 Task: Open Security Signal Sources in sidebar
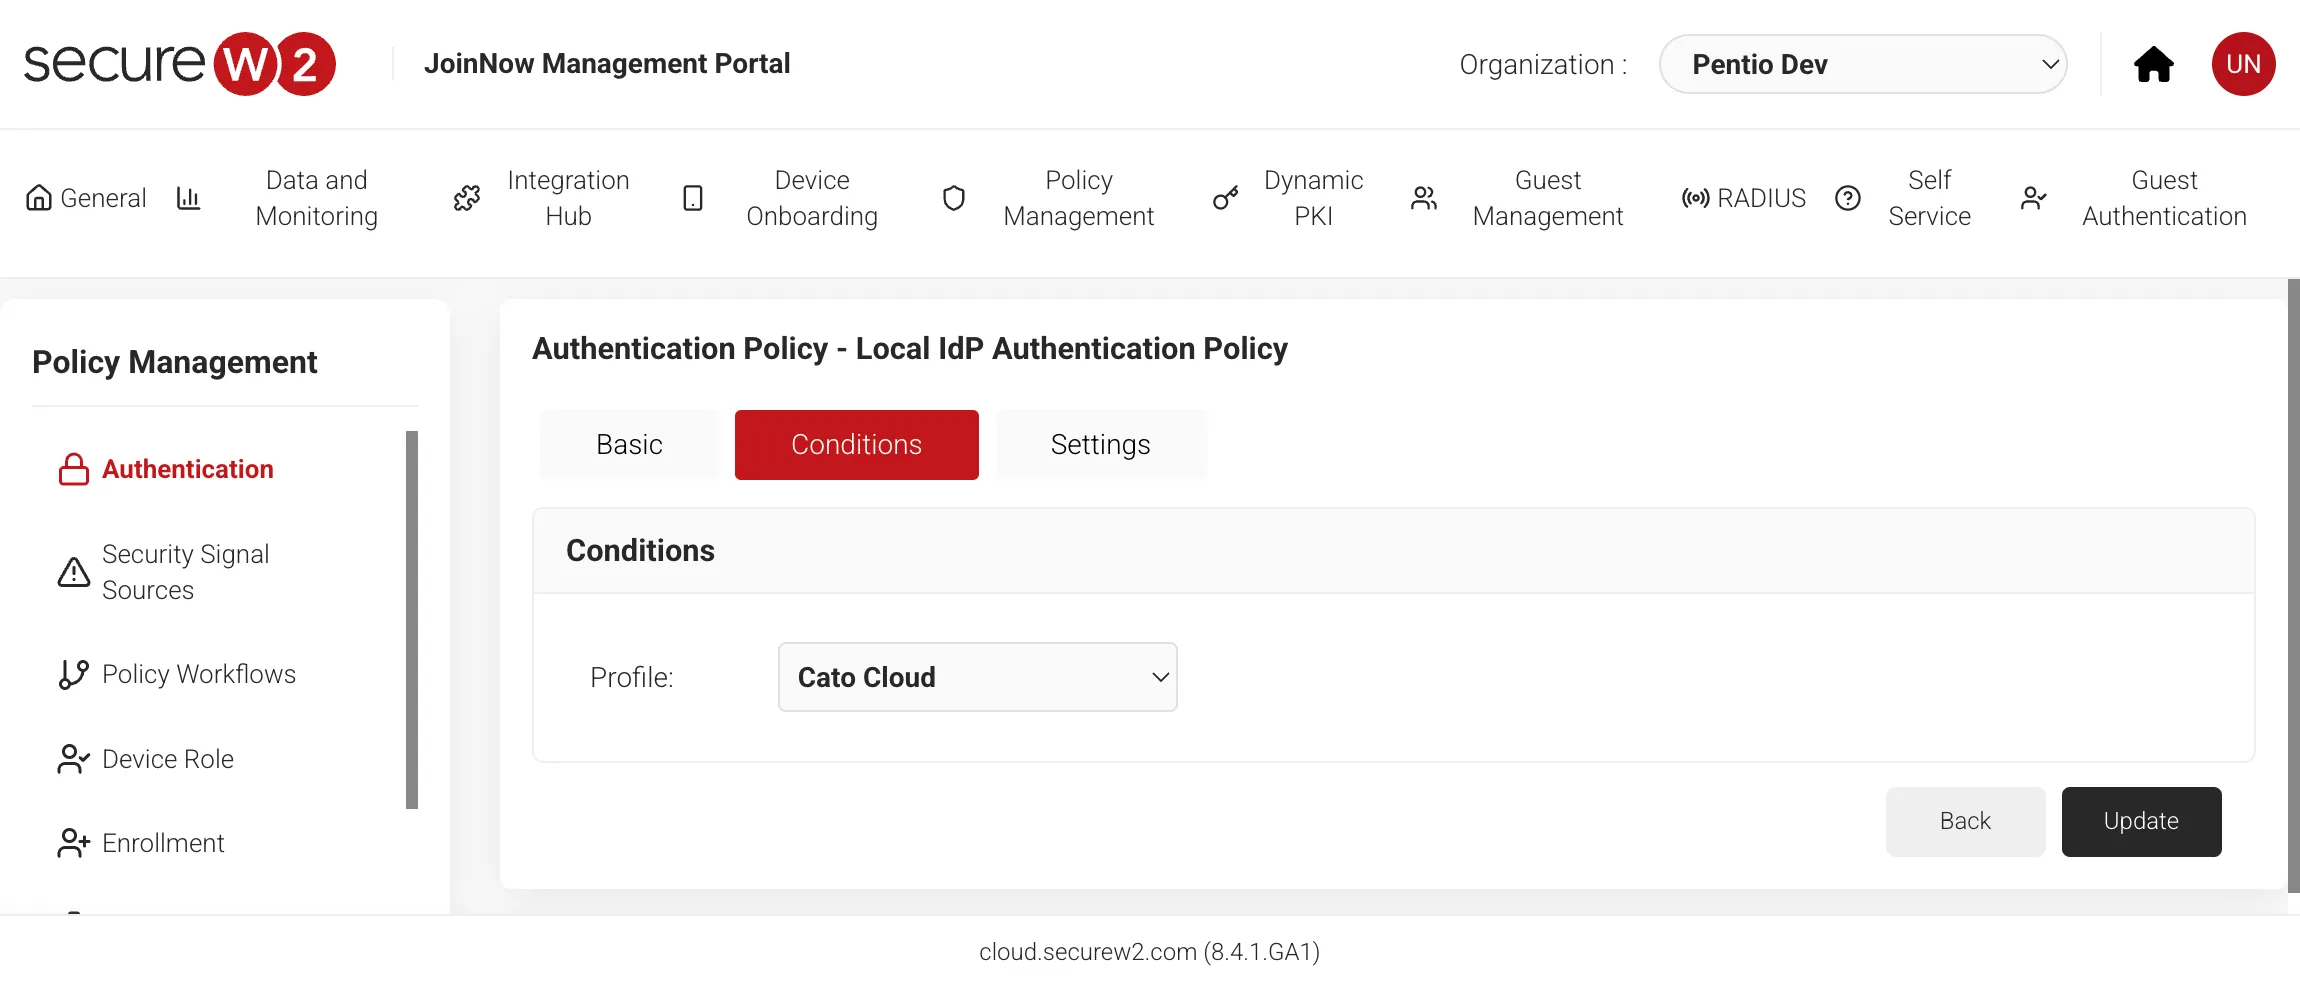[x=185, y=572]
